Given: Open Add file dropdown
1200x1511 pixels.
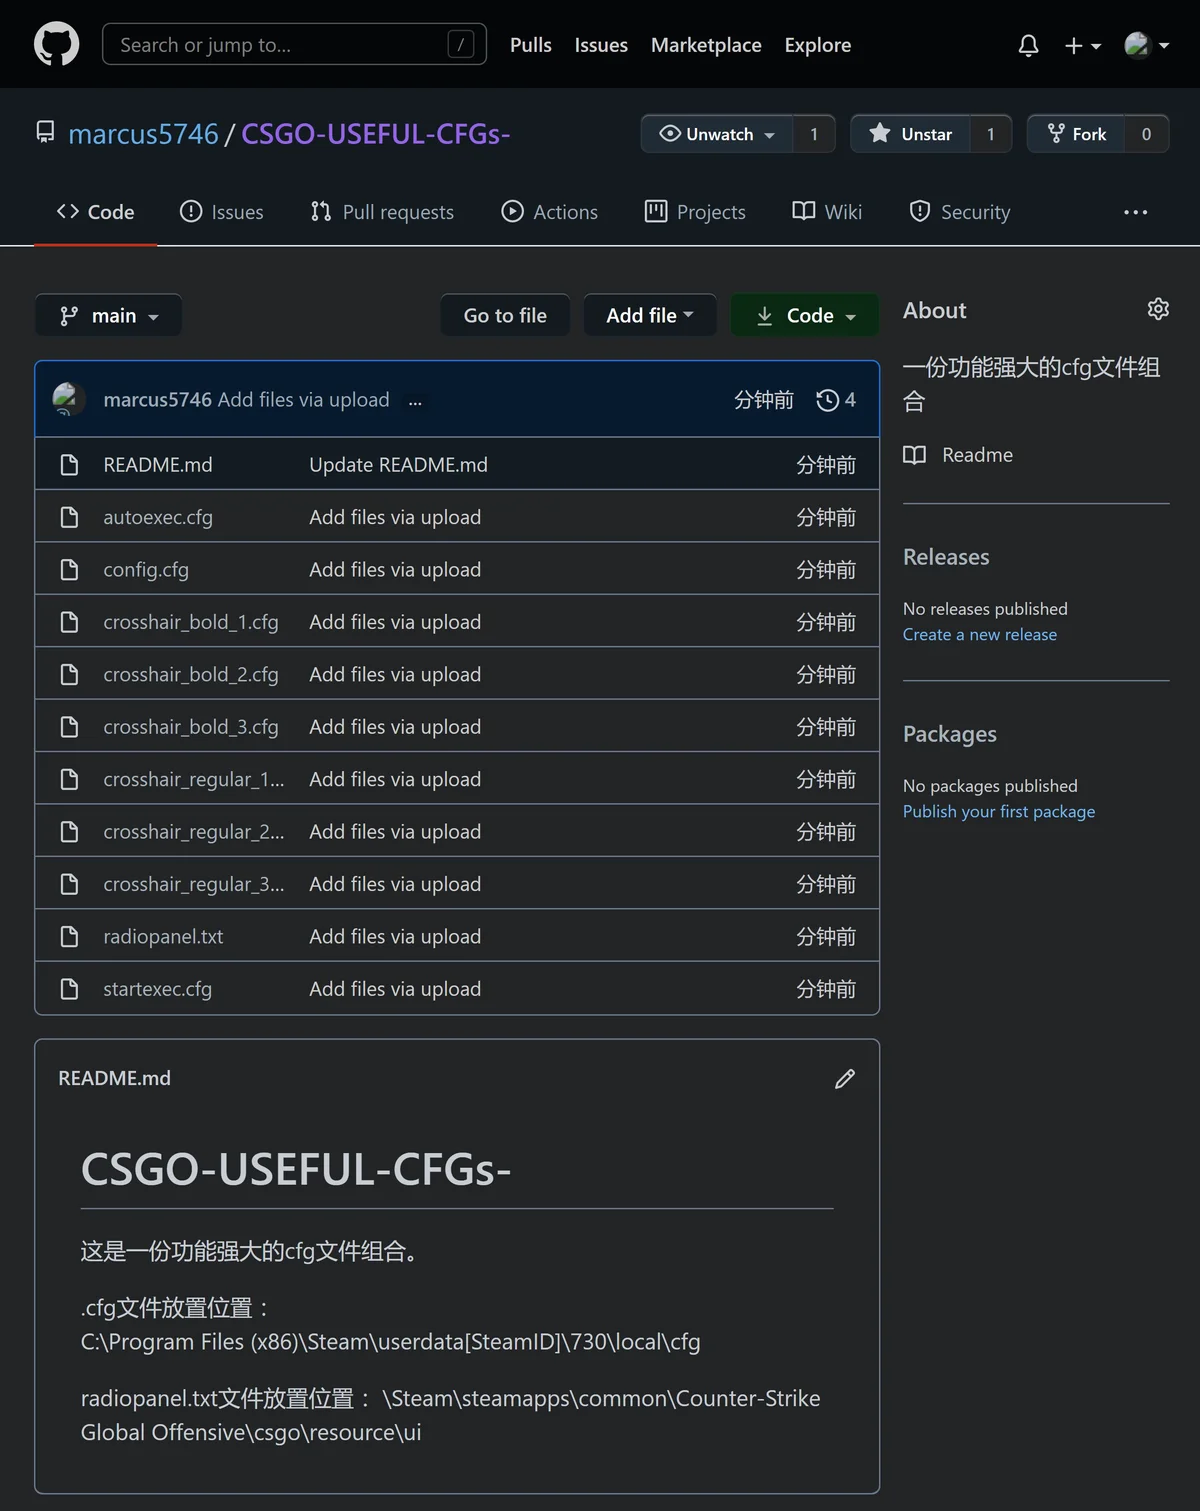Looking at the screenshot, I should (650, 315).
